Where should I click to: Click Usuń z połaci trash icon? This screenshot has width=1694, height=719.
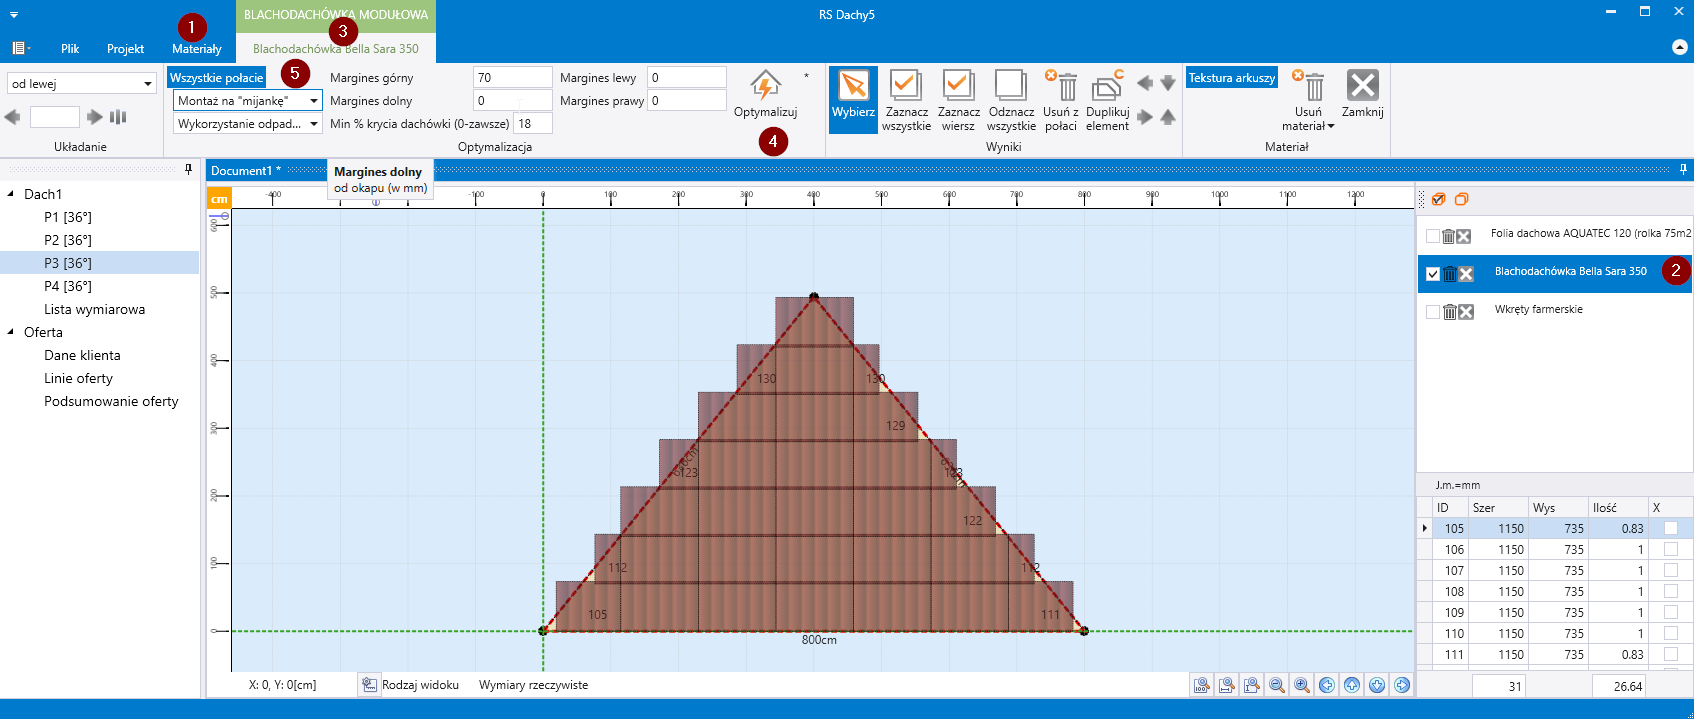tap(1062, 87)
